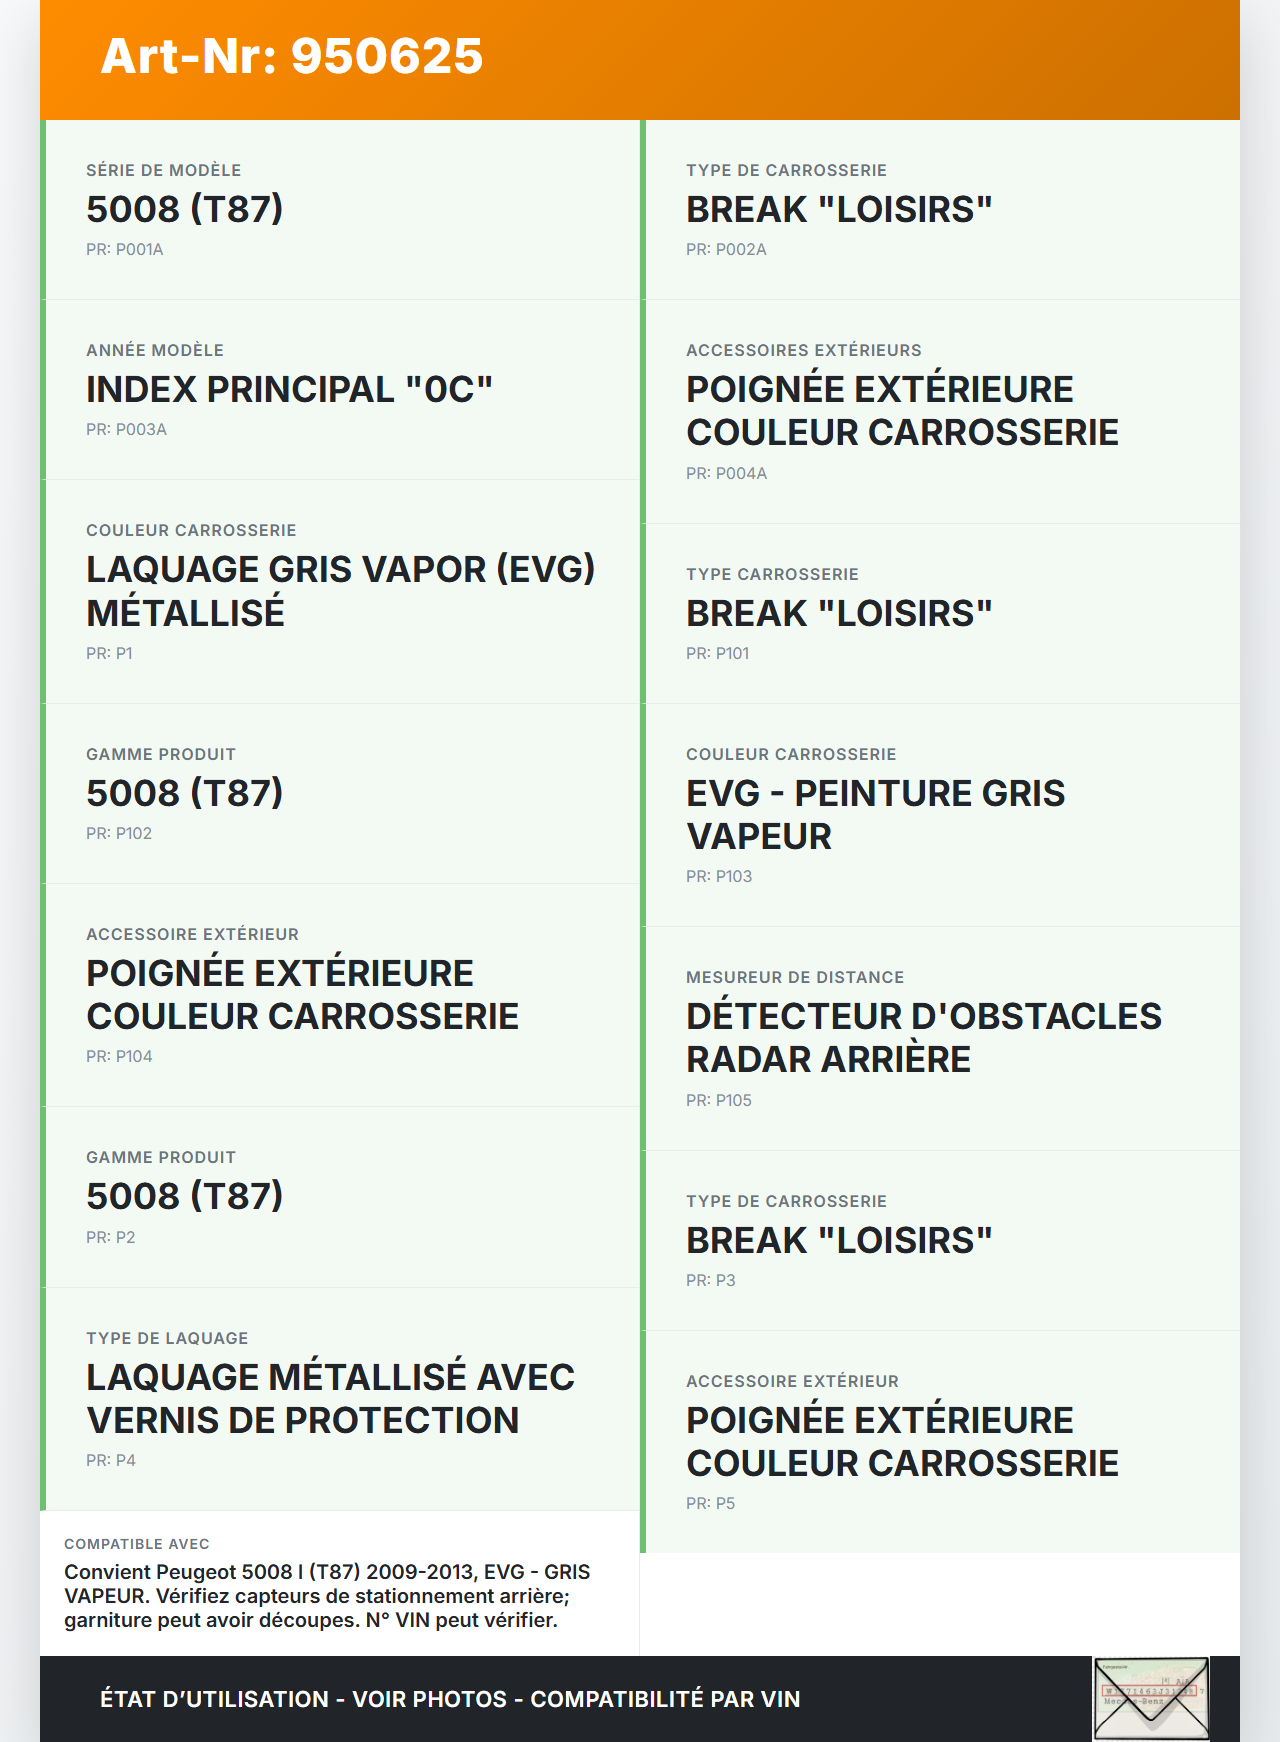Click the envelope VIN document icon
1280x1742 pixels.
tap(1151, 1699)
